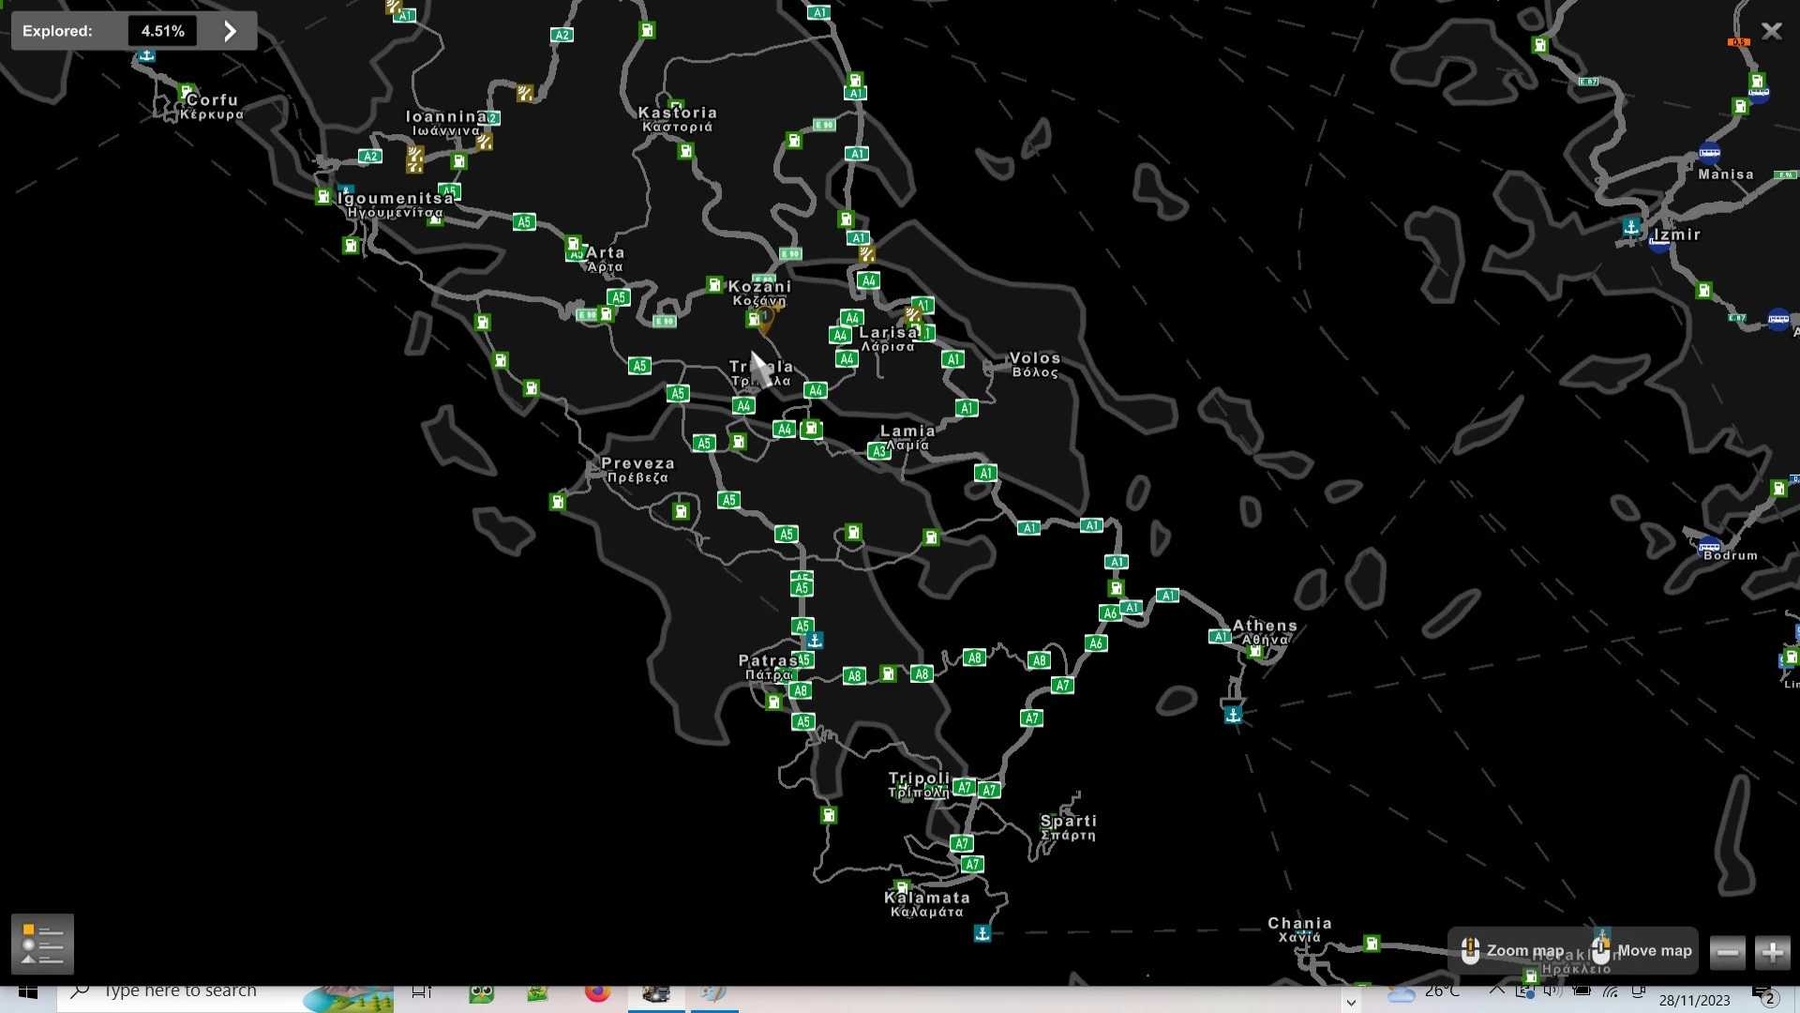Click the gas station icon under Athens label

1255,652
